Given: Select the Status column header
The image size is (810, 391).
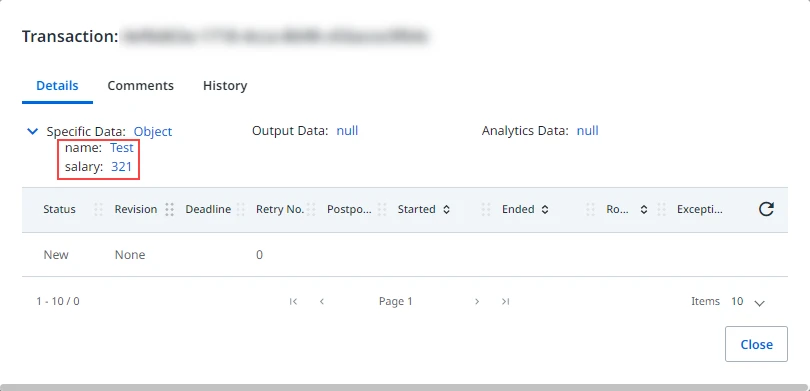Looking at the screenshot, I should (x=59, y=209).
